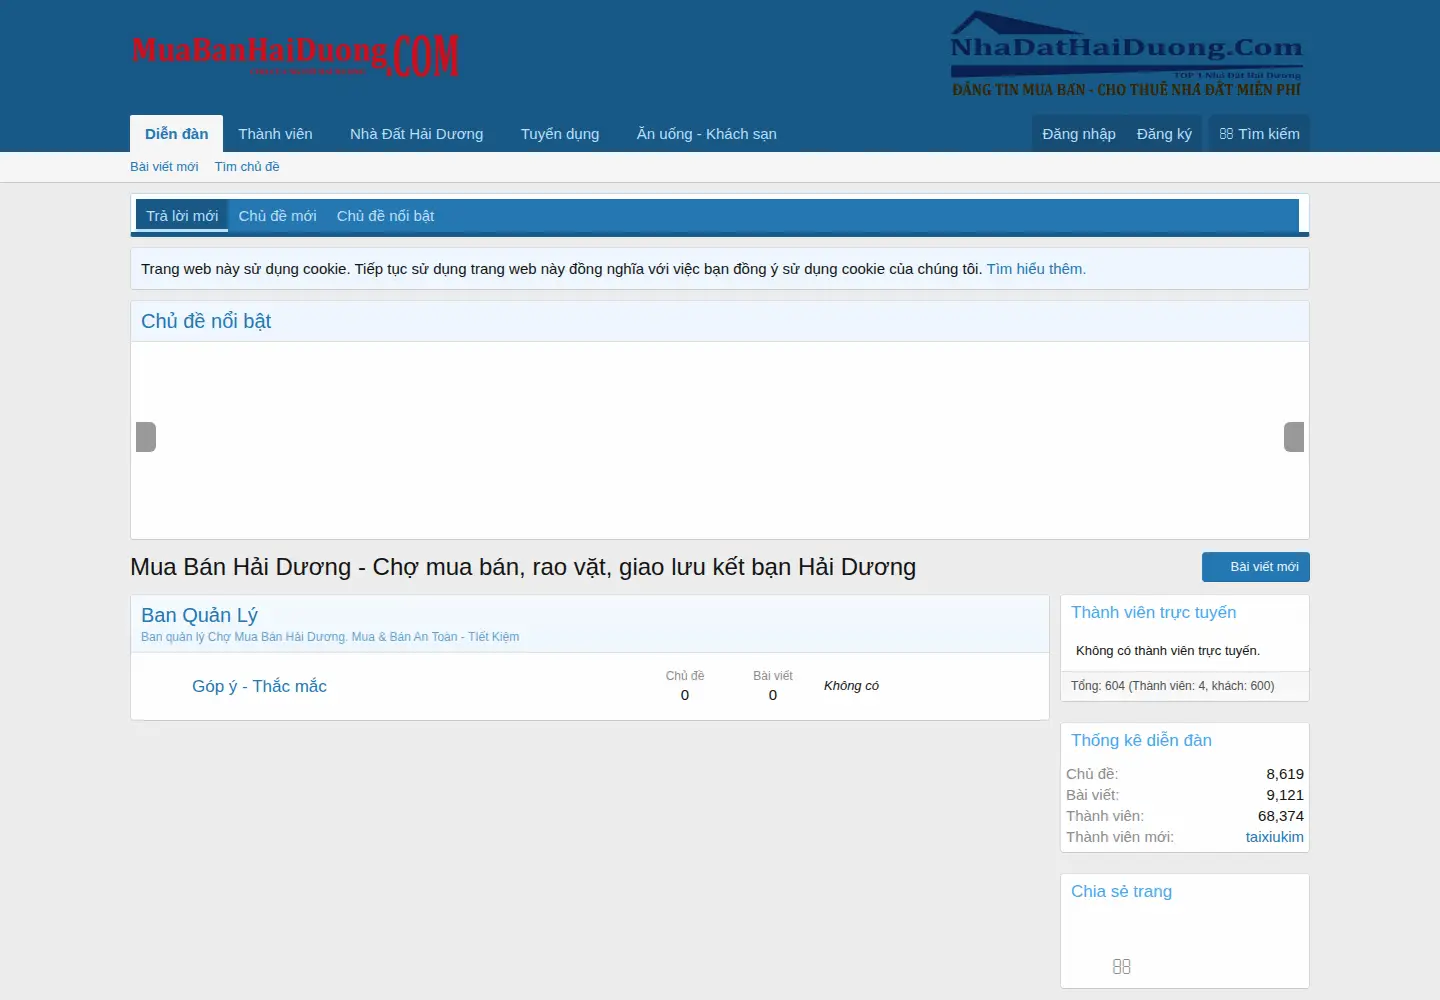Image resolution: width=1440 pixels, height=1000 pixels.
Task: Select the Diễn đàn tab
Action: (177, 134)
